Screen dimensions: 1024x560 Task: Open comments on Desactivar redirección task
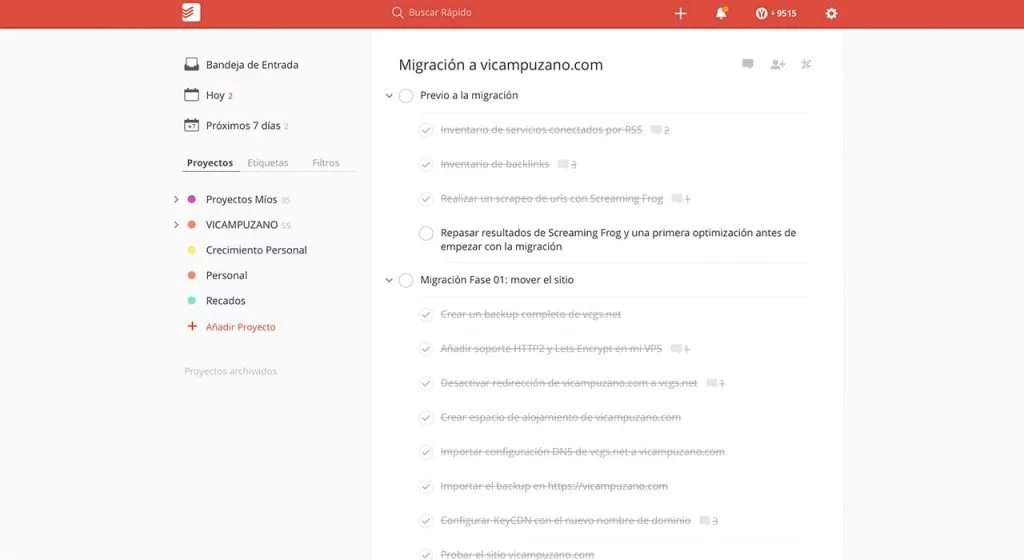(716, 383)
